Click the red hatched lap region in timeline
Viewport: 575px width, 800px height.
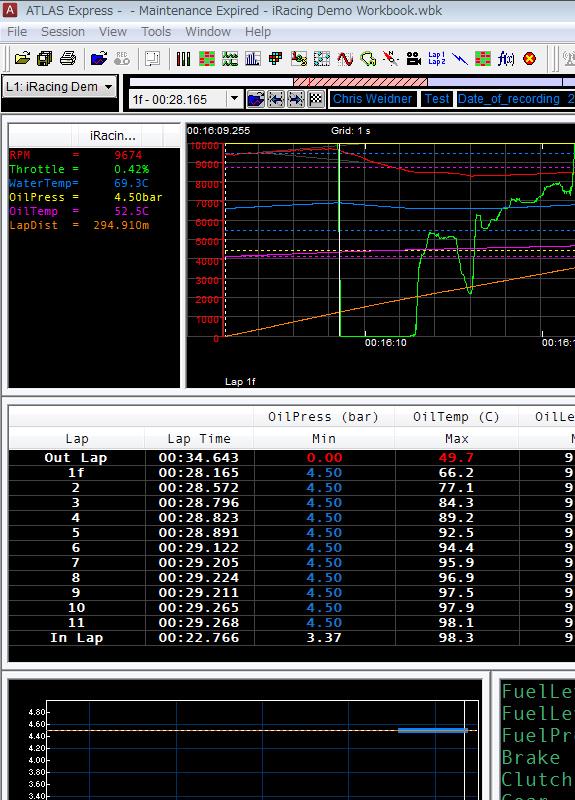point(360,82)
